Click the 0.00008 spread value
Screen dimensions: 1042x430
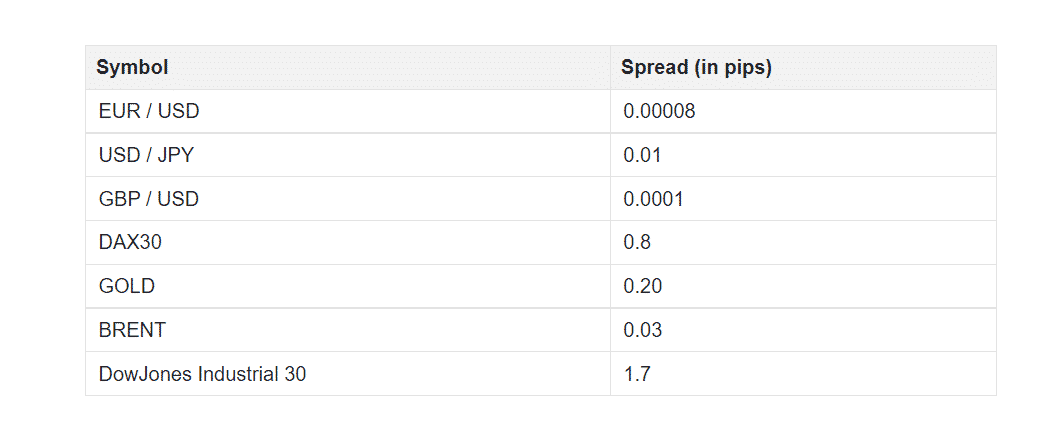pyautogui.click(x=659, y=111)
